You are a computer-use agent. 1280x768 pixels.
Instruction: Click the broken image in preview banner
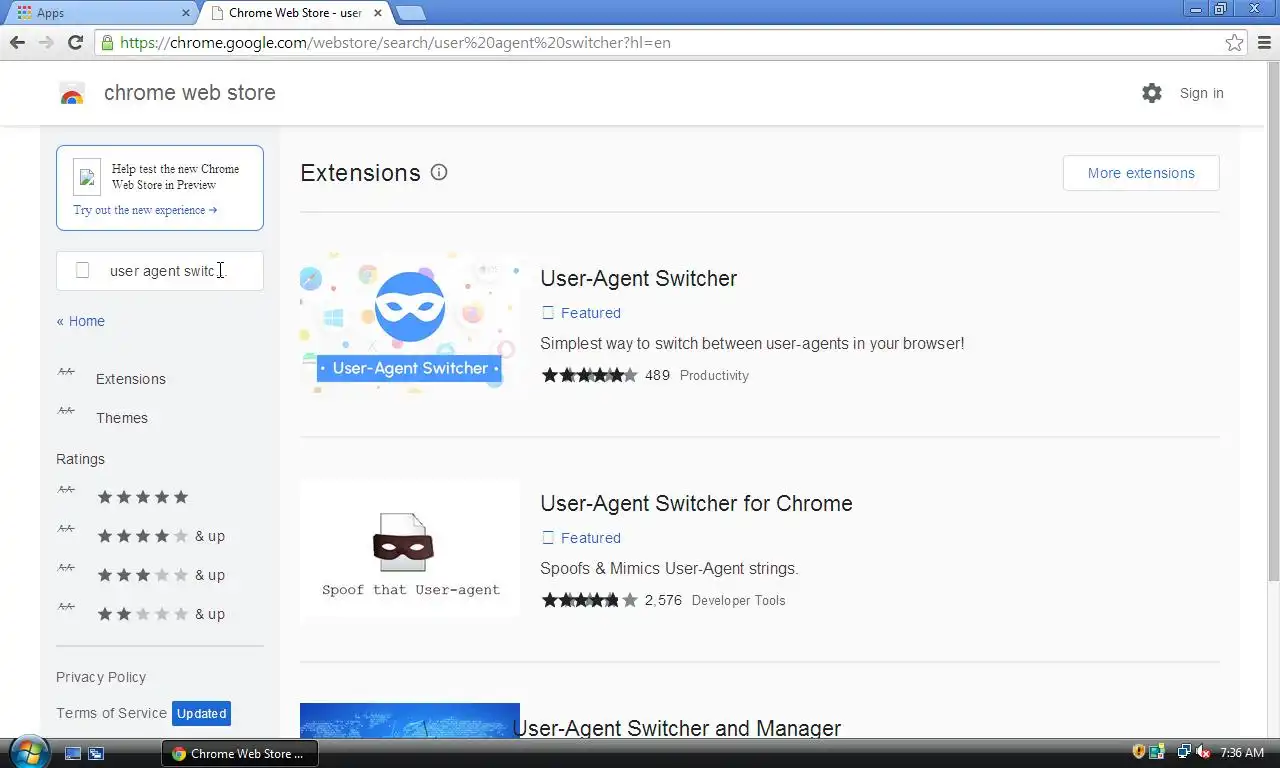[x=87, y=177]
